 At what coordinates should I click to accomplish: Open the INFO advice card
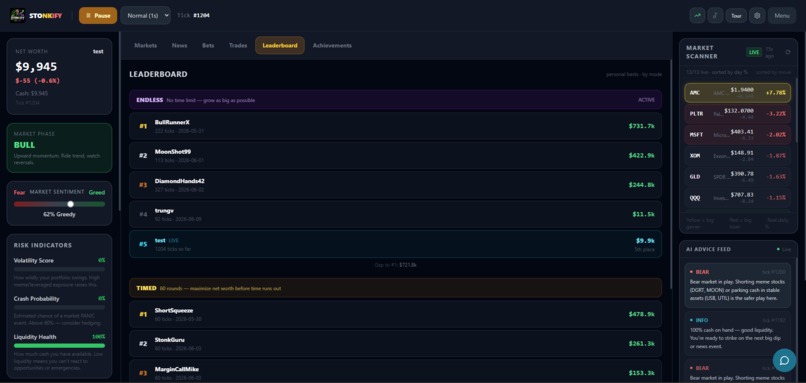[737, 333]
